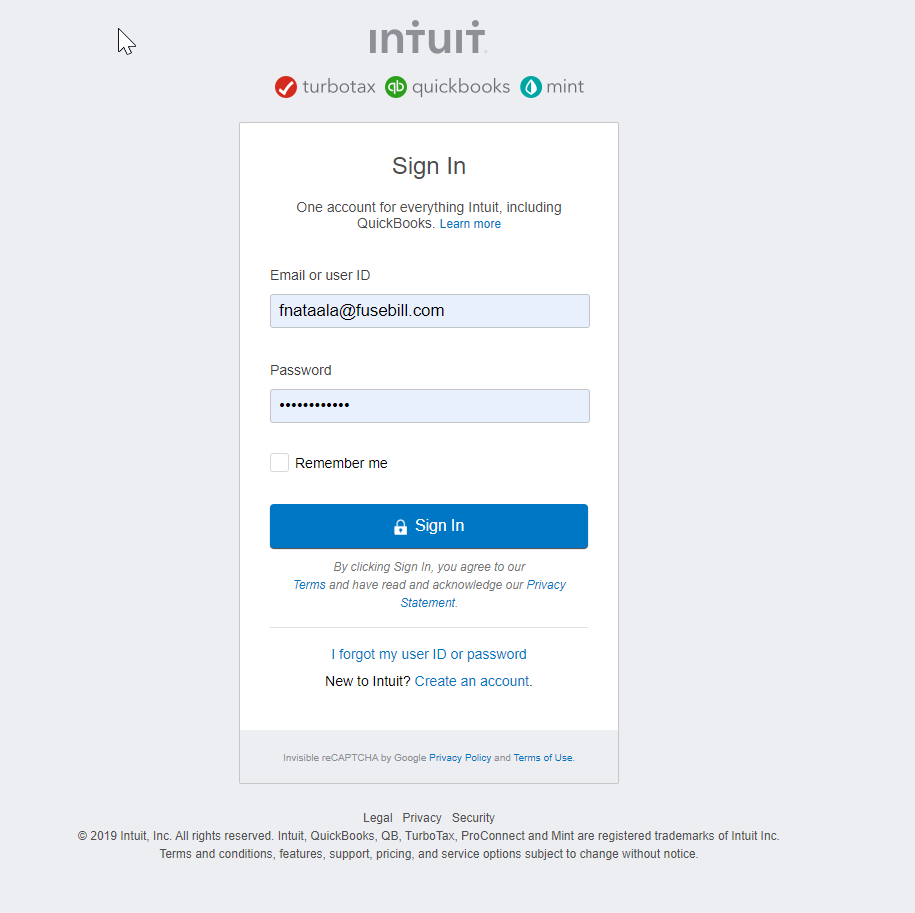This screenshot has width=915, height=913.
Task: Click the quickbooks brand text
Action: click(x=461, y=87)
